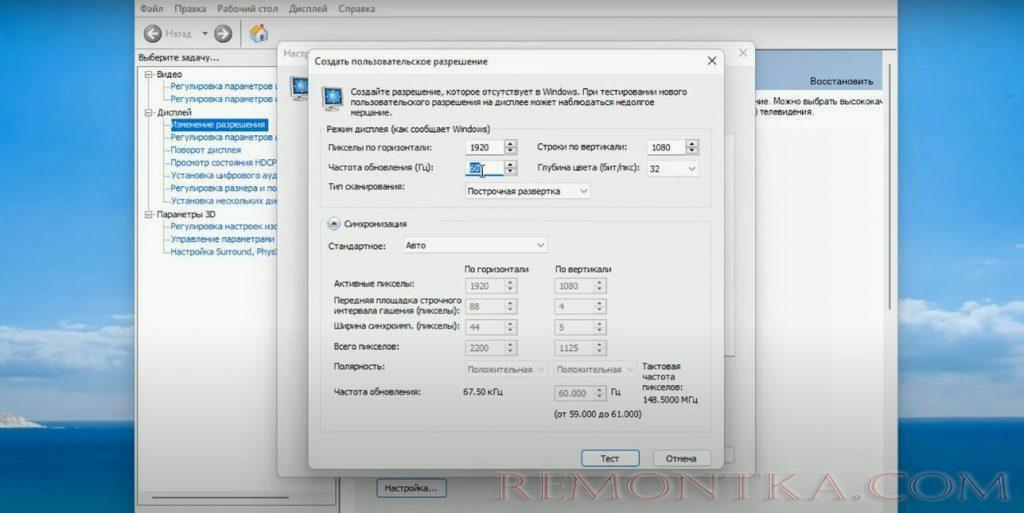Screen dimensions: 1024x513
Task: Collapse the Видео tree node
Action: click(x=149, y=74)
